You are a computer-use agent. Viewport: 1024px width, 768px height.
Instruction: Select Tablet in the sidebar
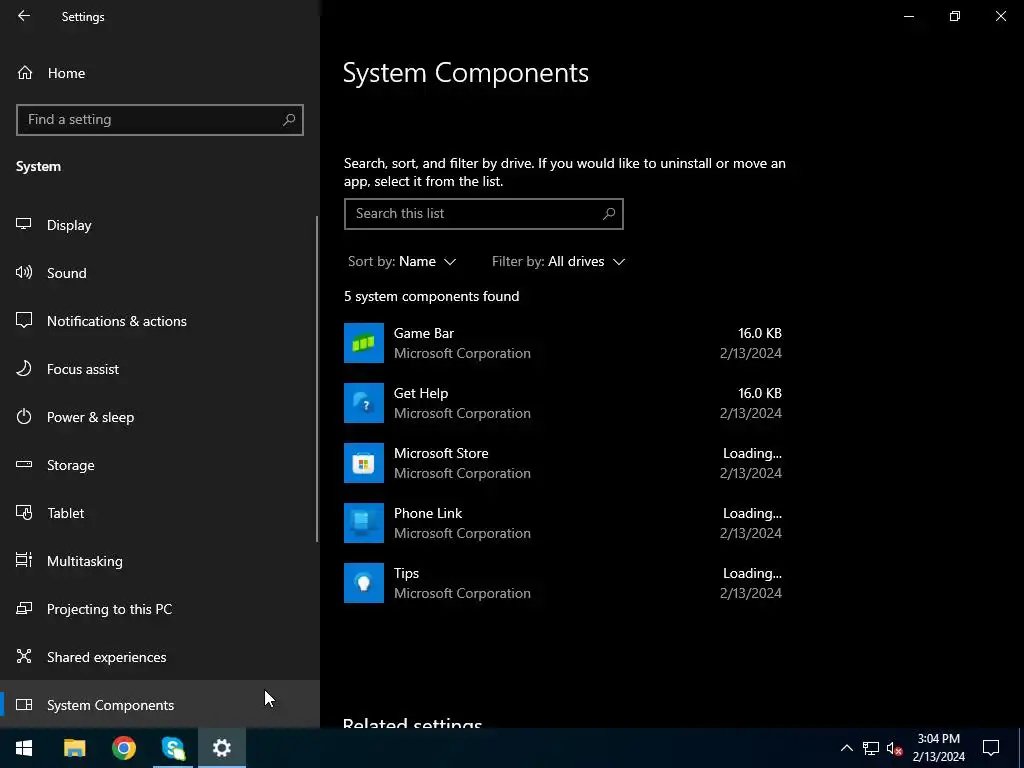click(x=65, y=513)
